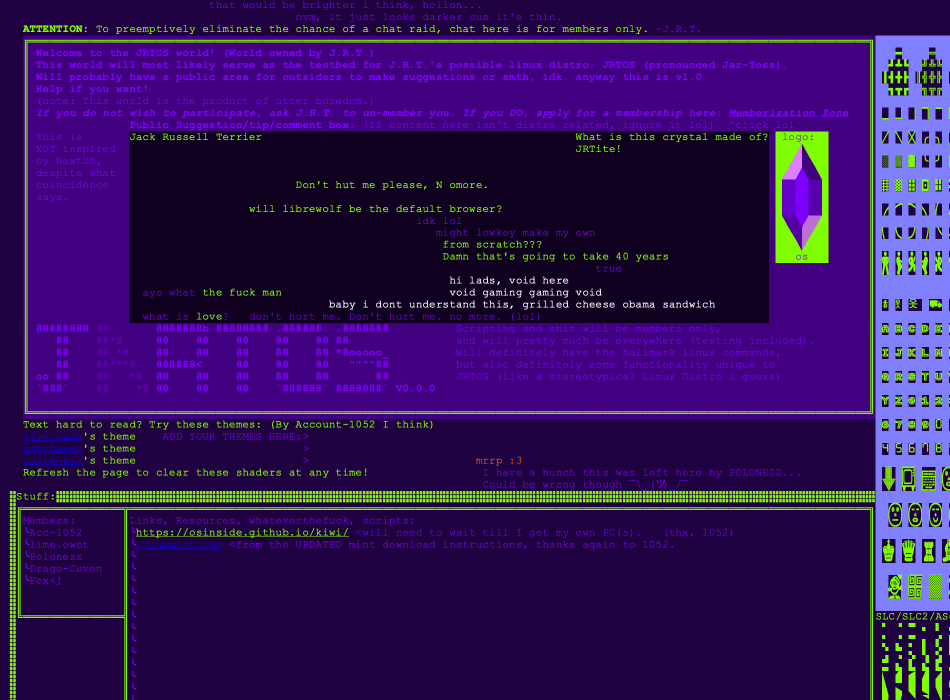Click the letter A glyph in palette
Image resolution: width=950 pixels, height=700 pixels.
[887, 329]
